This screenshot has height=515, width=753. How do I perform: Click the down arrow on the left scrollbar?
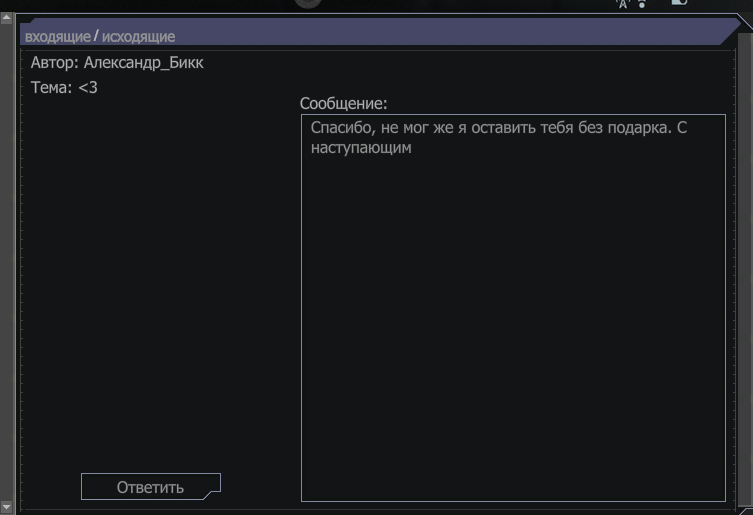[x=6, y=506]
